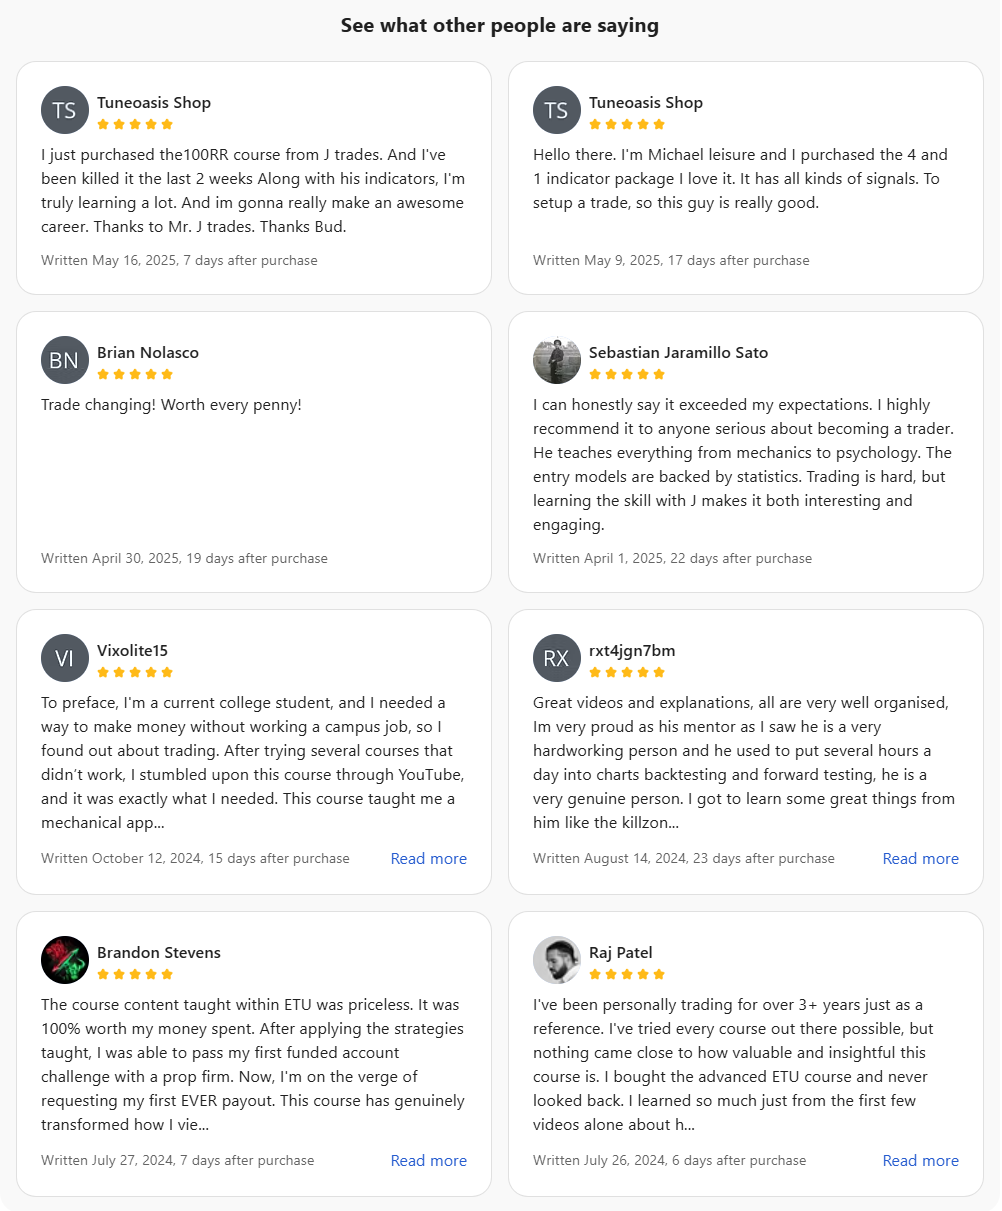
Task: Click Brandon Stevens' profile picture
Action: pyautogui.click(x=65, y=960)
